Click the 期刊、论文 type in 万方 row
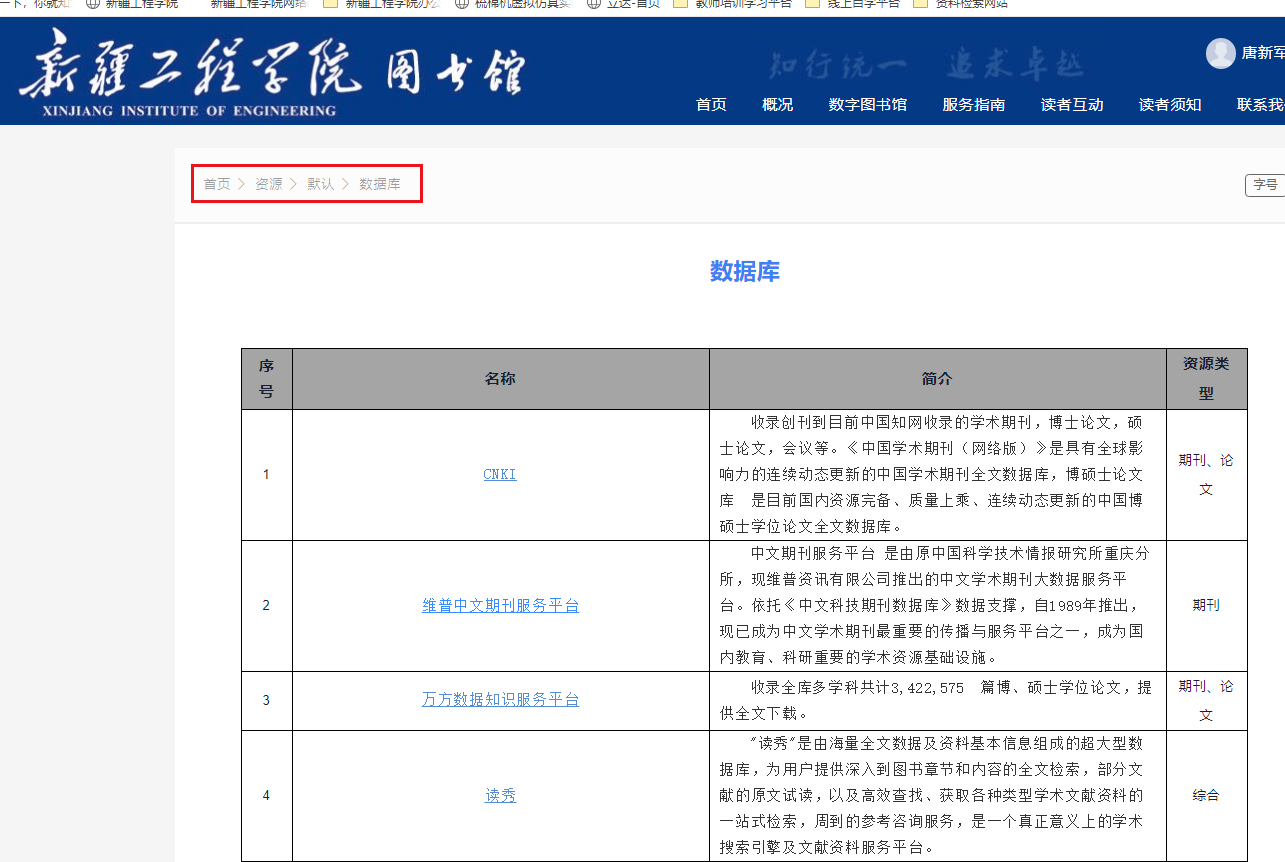1285x862 pixels. [x=1206, y=700]
